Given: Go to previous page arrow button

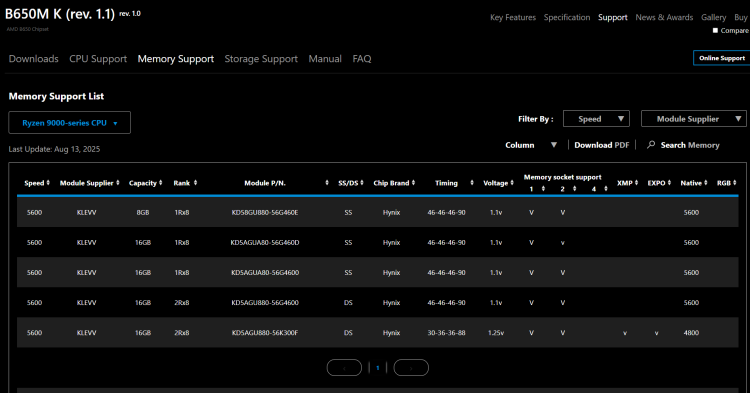Looking at the screenshot, I should (344, 368).
